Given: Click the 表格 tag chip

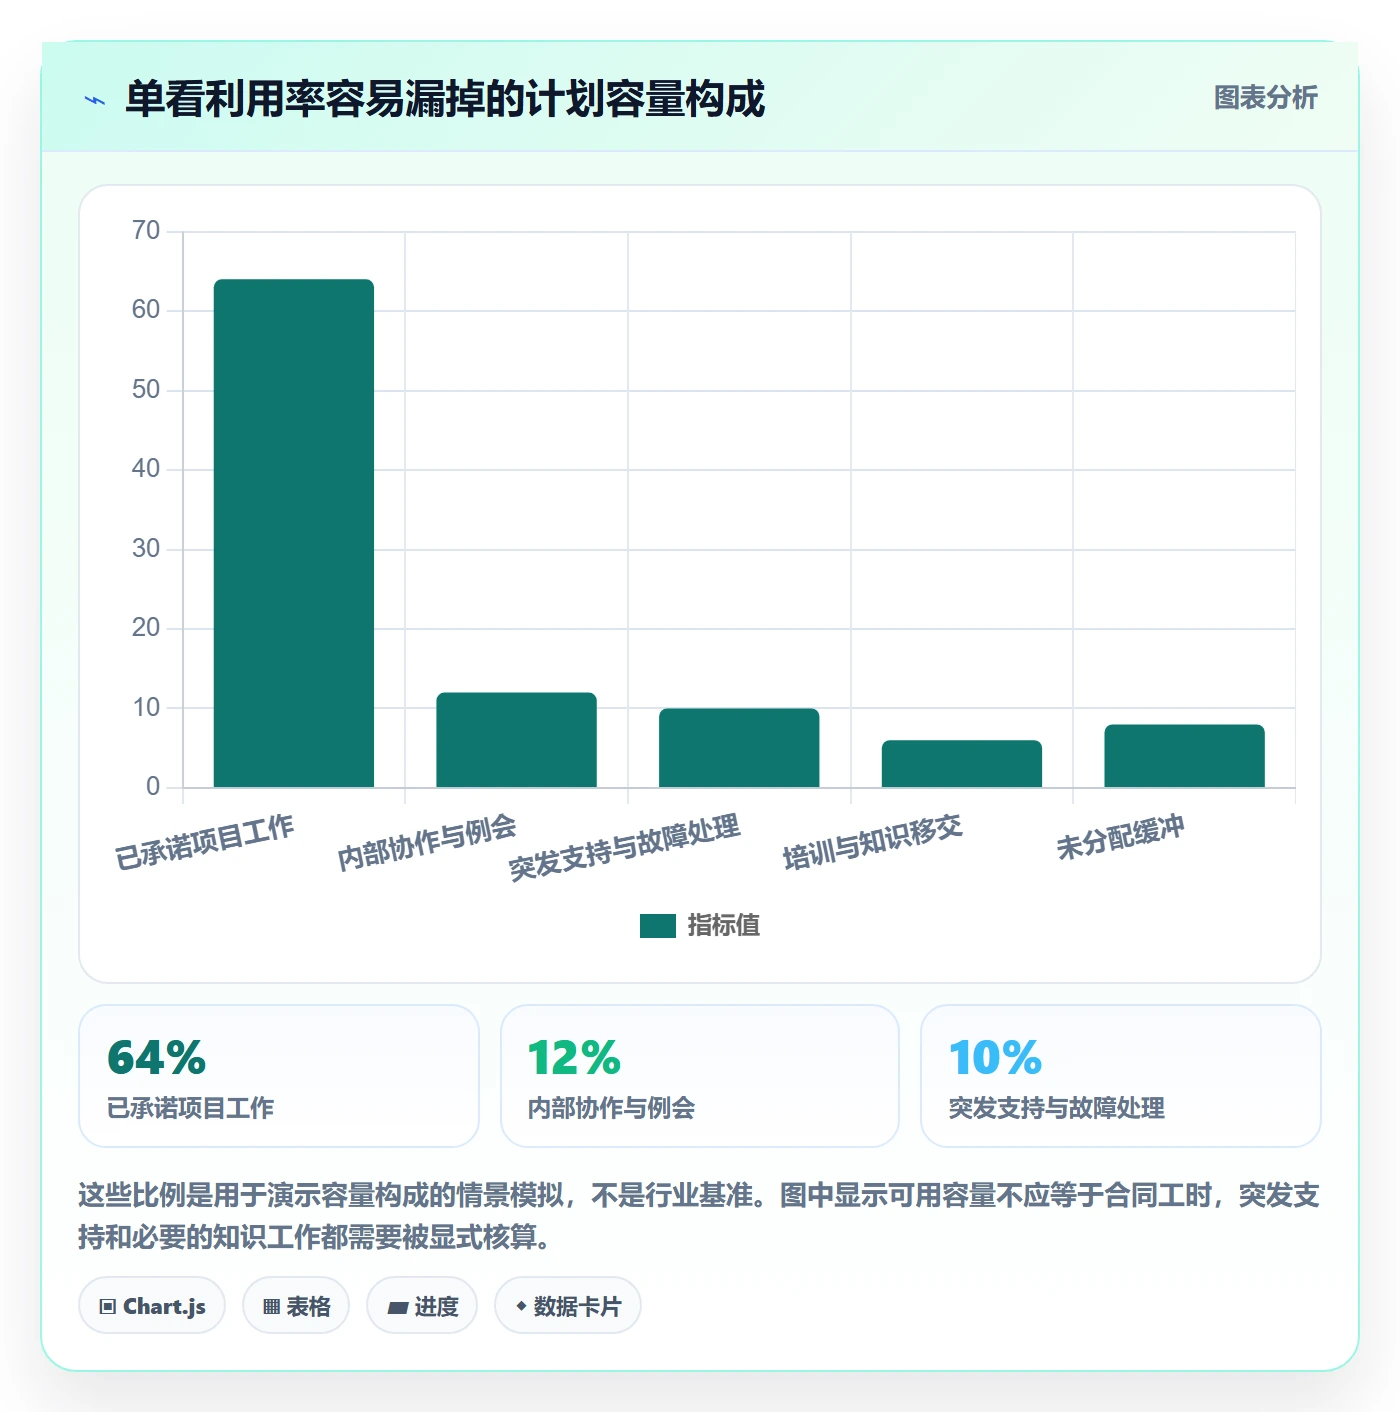Looking at the screenshot, I should pos(296,1306).
